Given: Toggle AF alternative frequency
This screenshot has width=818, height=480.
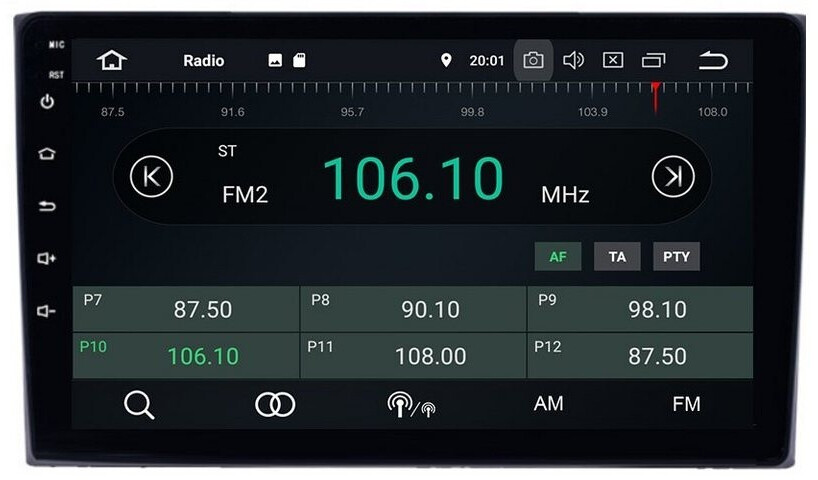Looking at the screenshot, I should click(x=558, y=256).
